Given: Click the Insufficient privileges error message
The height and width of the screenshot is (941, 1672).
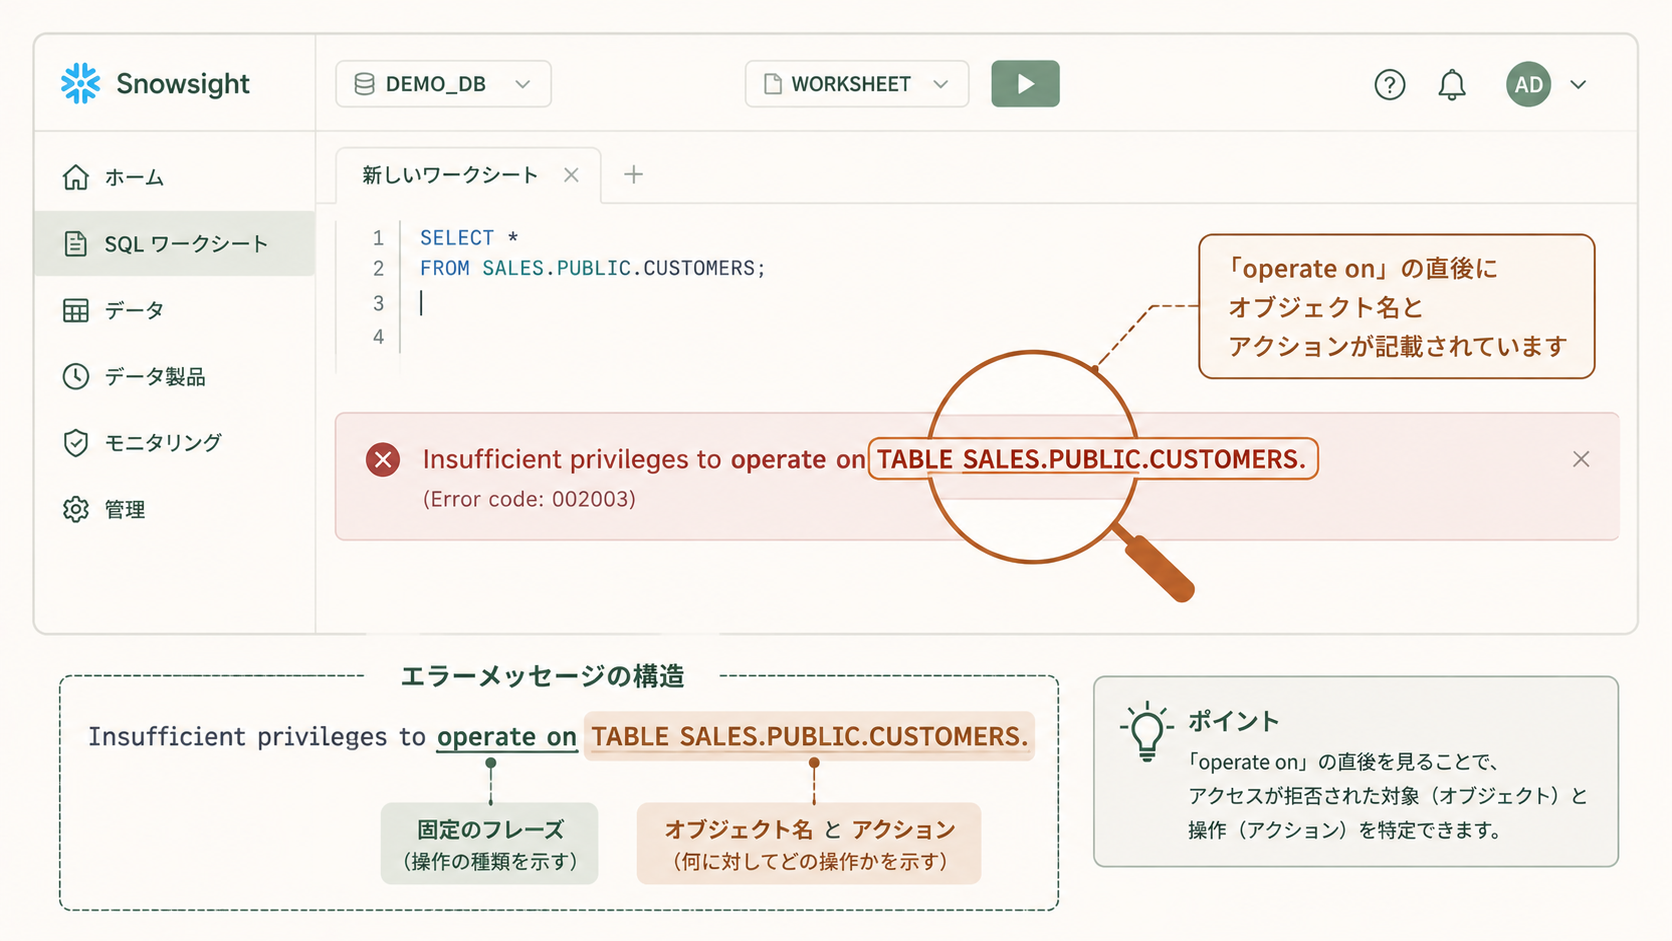Looking at the screenshot, I should coord(864,459).
